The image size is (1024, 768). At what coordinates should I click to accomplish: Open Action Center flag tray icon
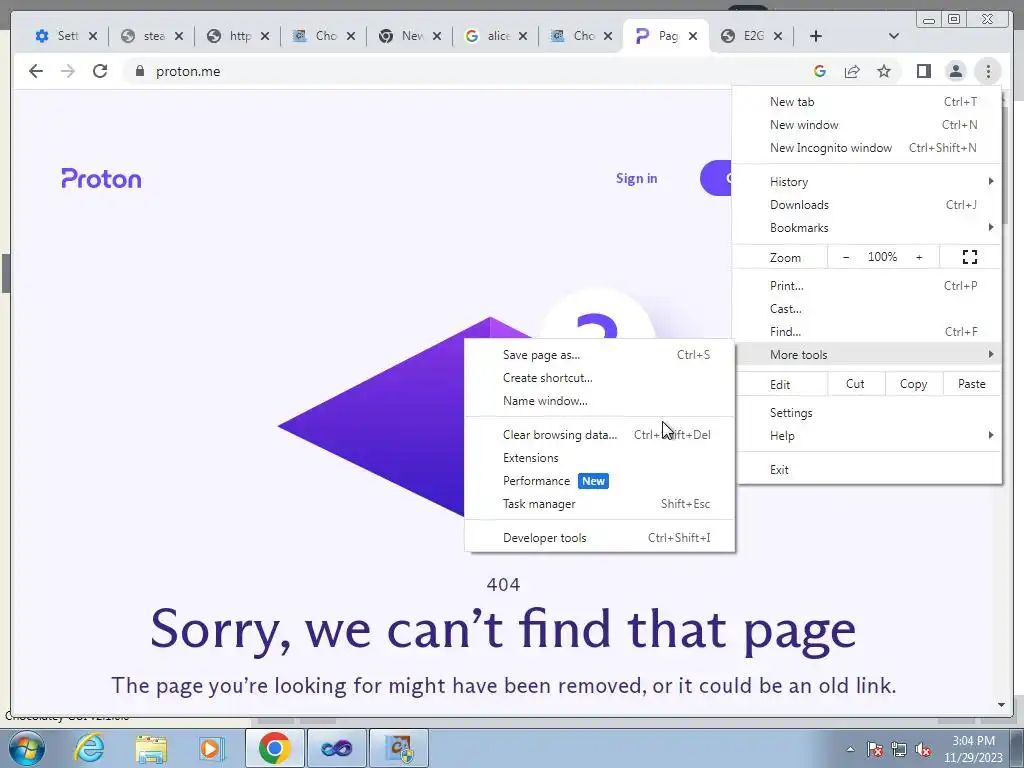[875, 749]
